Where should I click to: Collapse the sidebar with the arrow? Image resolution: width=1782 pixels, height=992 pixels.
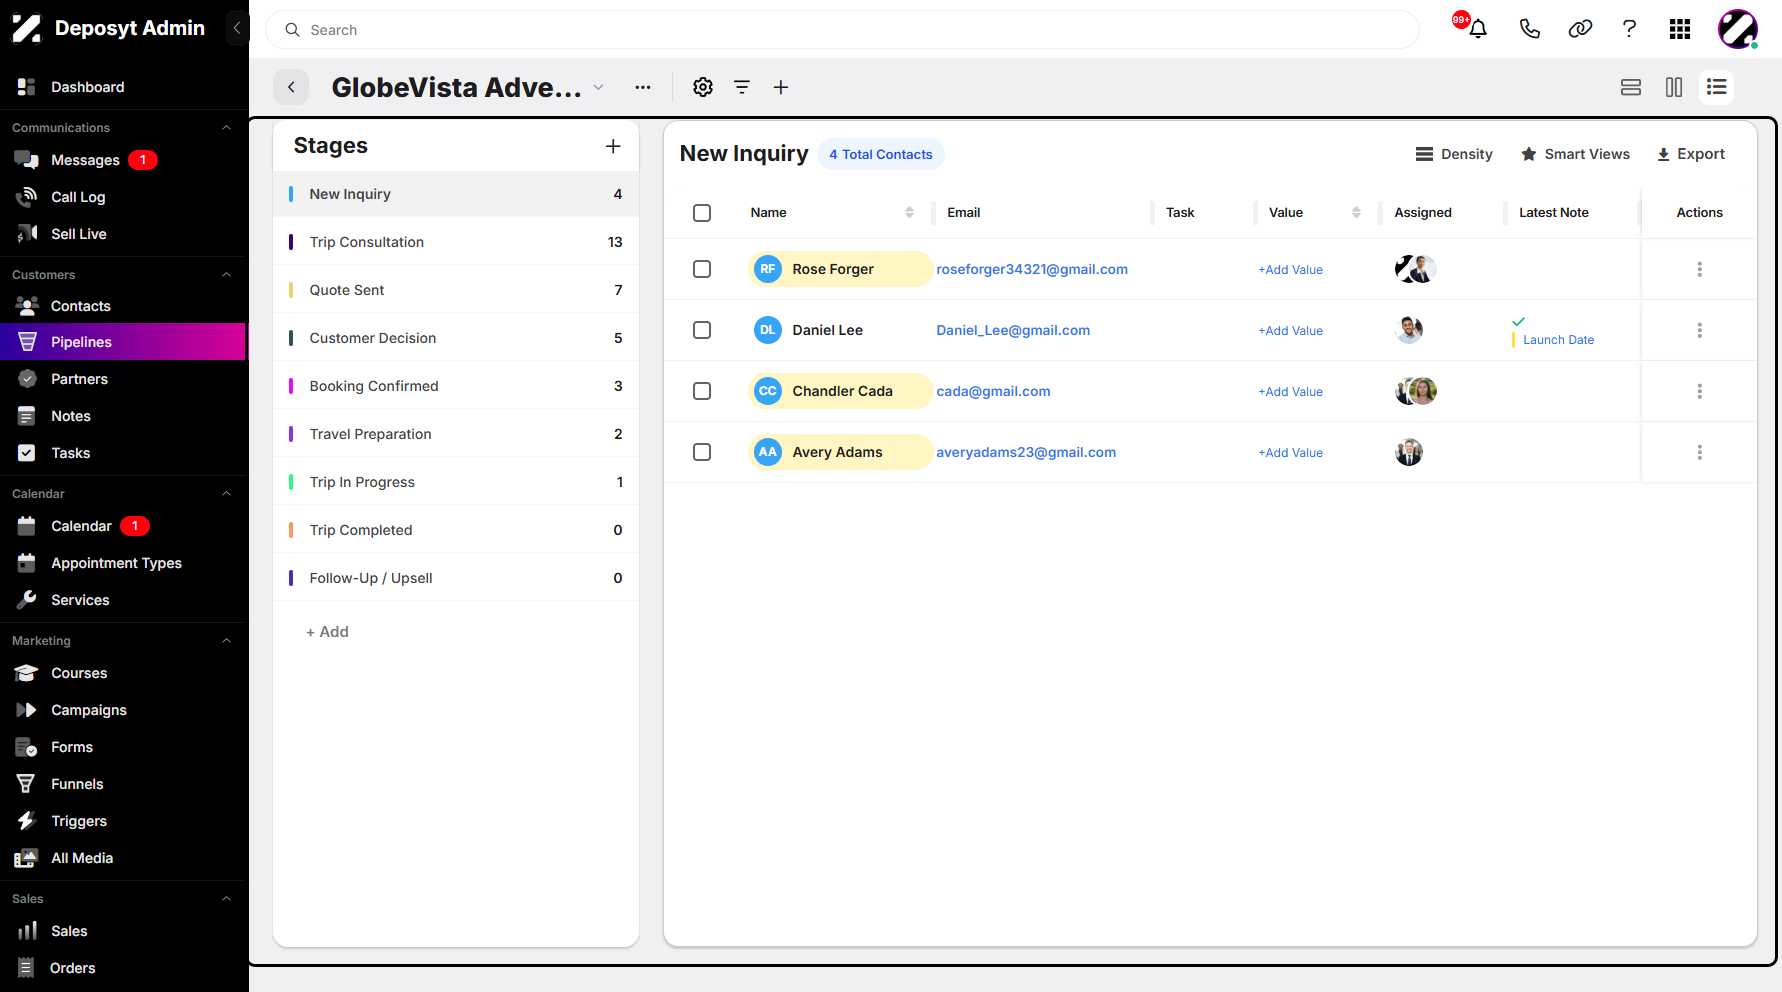[237, 28]
